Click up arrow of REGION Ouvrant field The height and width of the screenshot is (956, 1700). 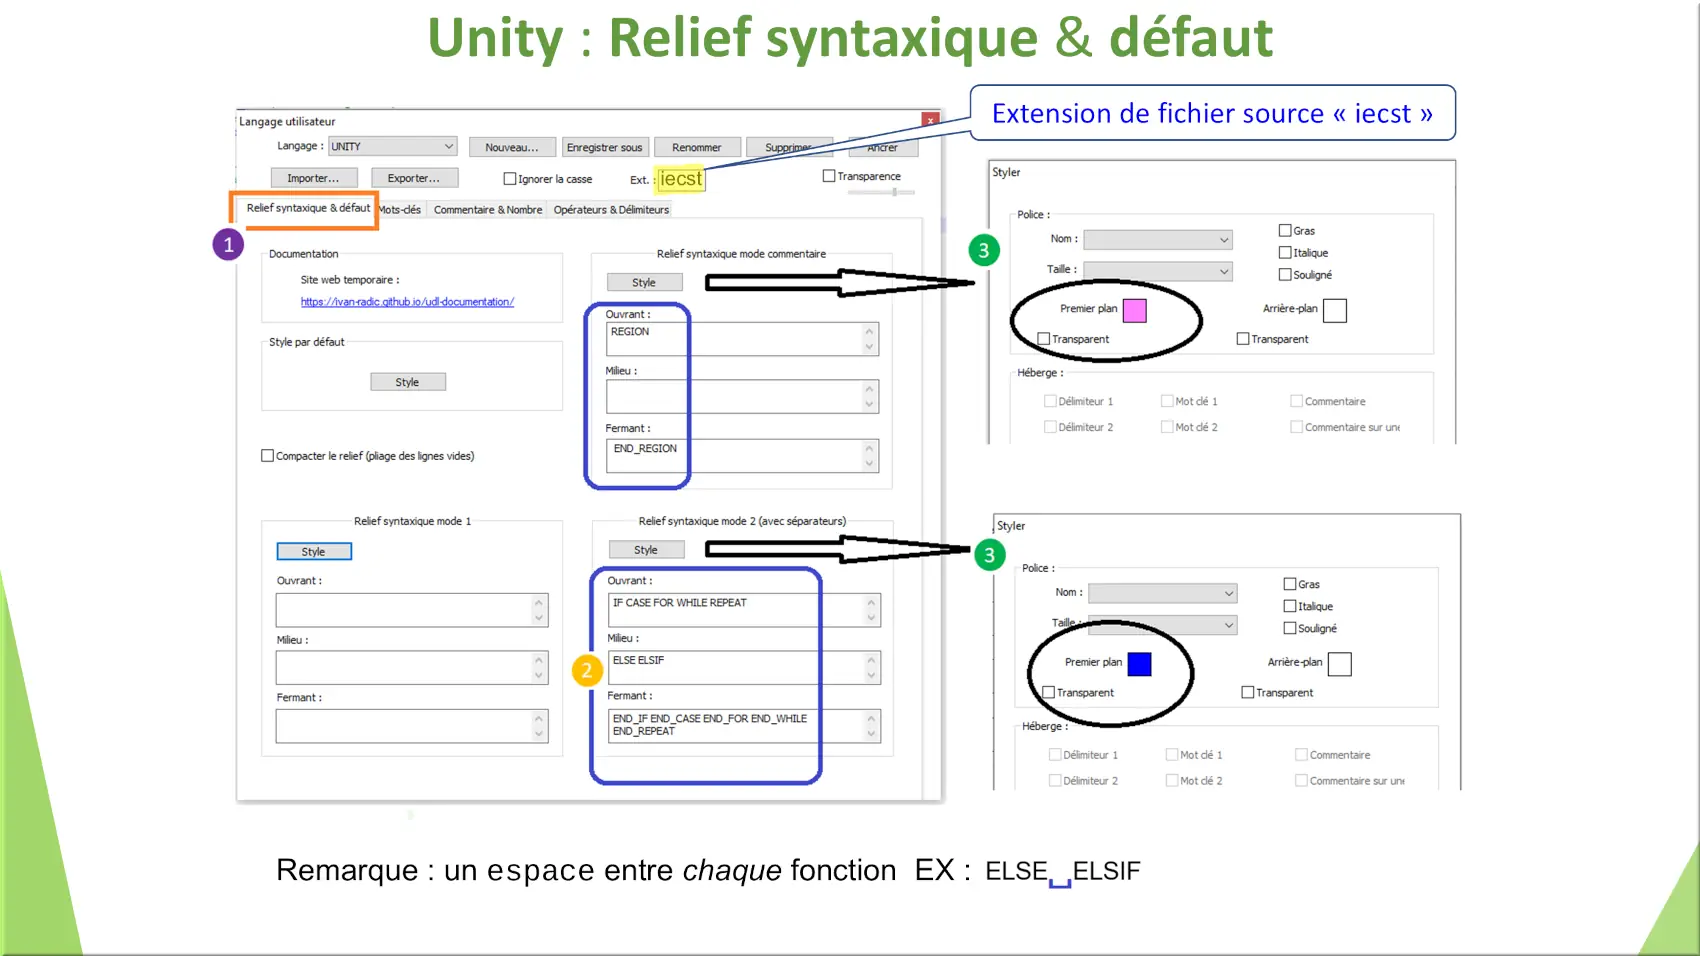(869, 332)
